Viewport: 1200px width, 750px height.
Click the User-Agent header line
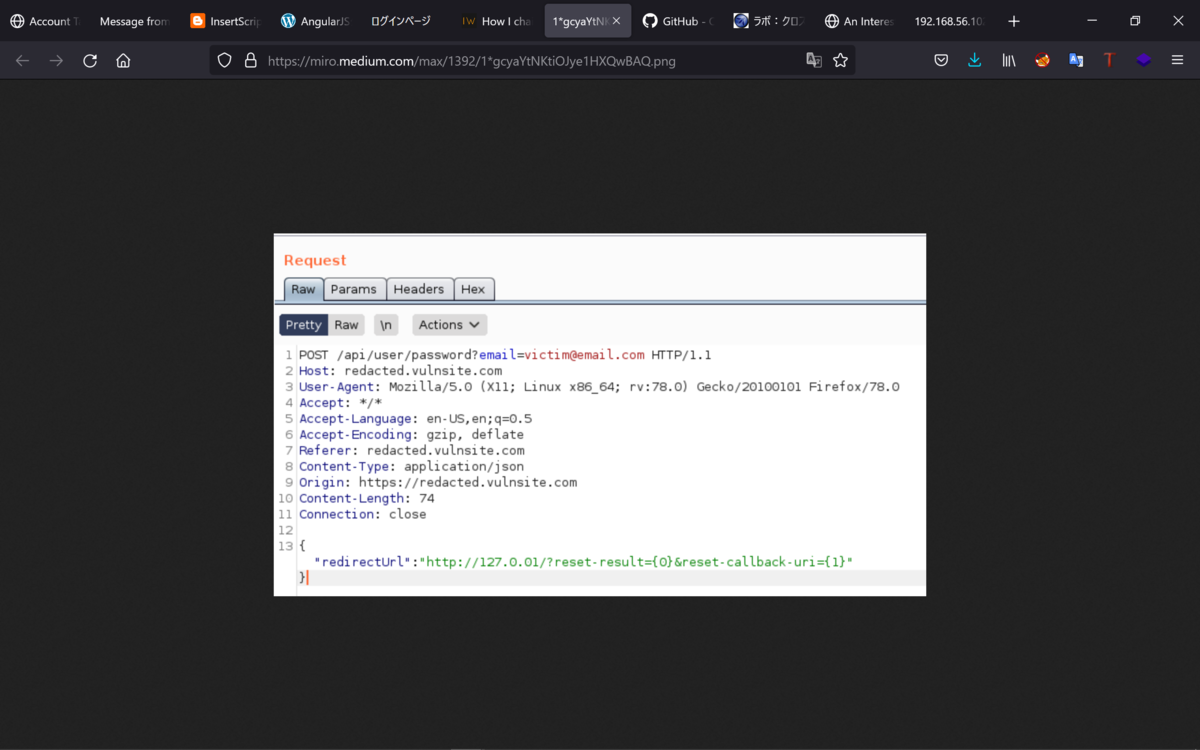[x=599, y=387]
